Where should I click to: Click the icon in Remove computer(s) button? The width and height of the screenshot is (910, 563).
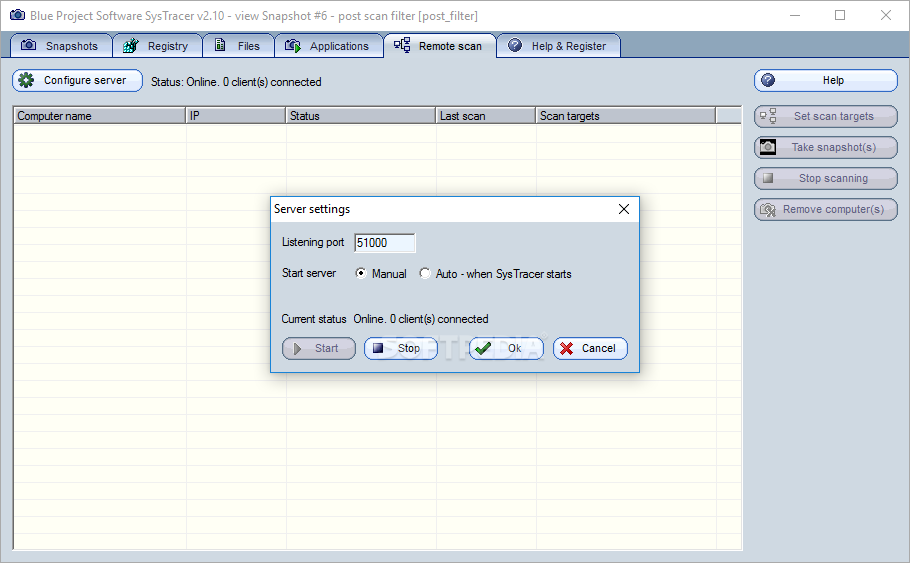(768, 210)
